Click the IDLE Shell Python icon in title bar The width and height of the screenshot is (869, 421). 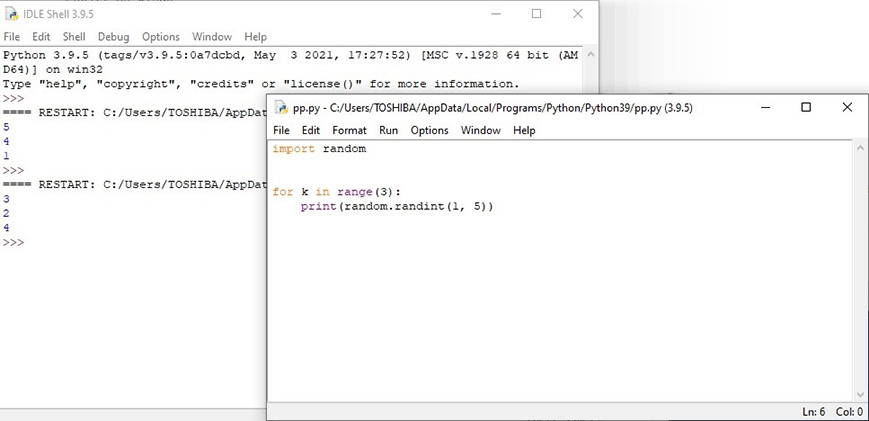coord(11,14)
